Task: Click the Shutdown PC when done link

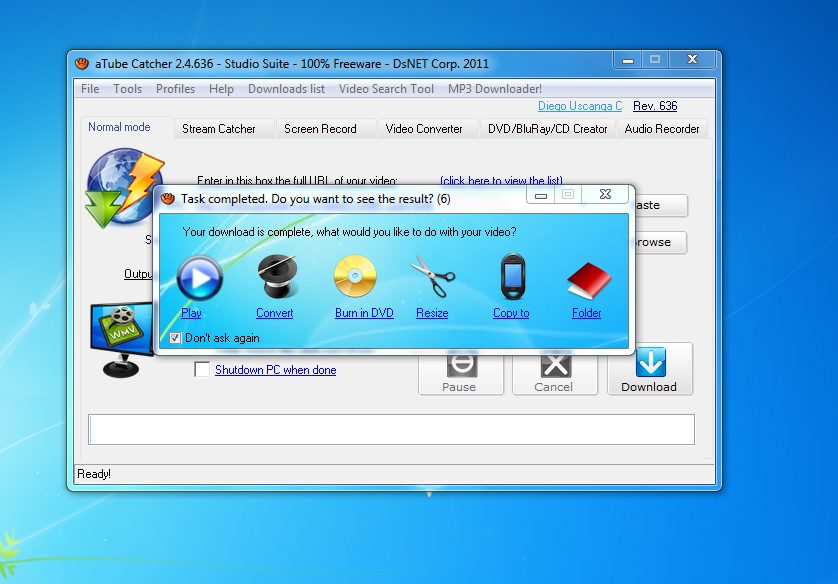Action: (276, 370)
